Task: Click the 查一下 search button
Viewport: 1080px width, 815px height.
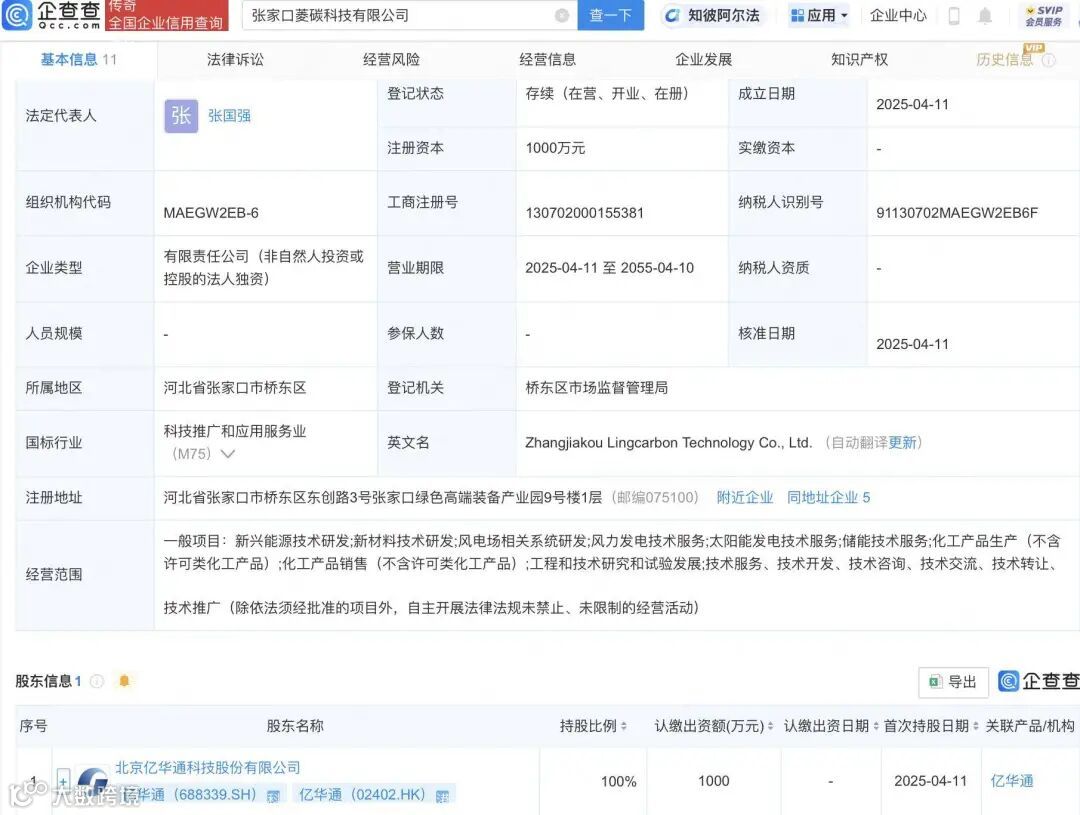Action: point(610,15)
